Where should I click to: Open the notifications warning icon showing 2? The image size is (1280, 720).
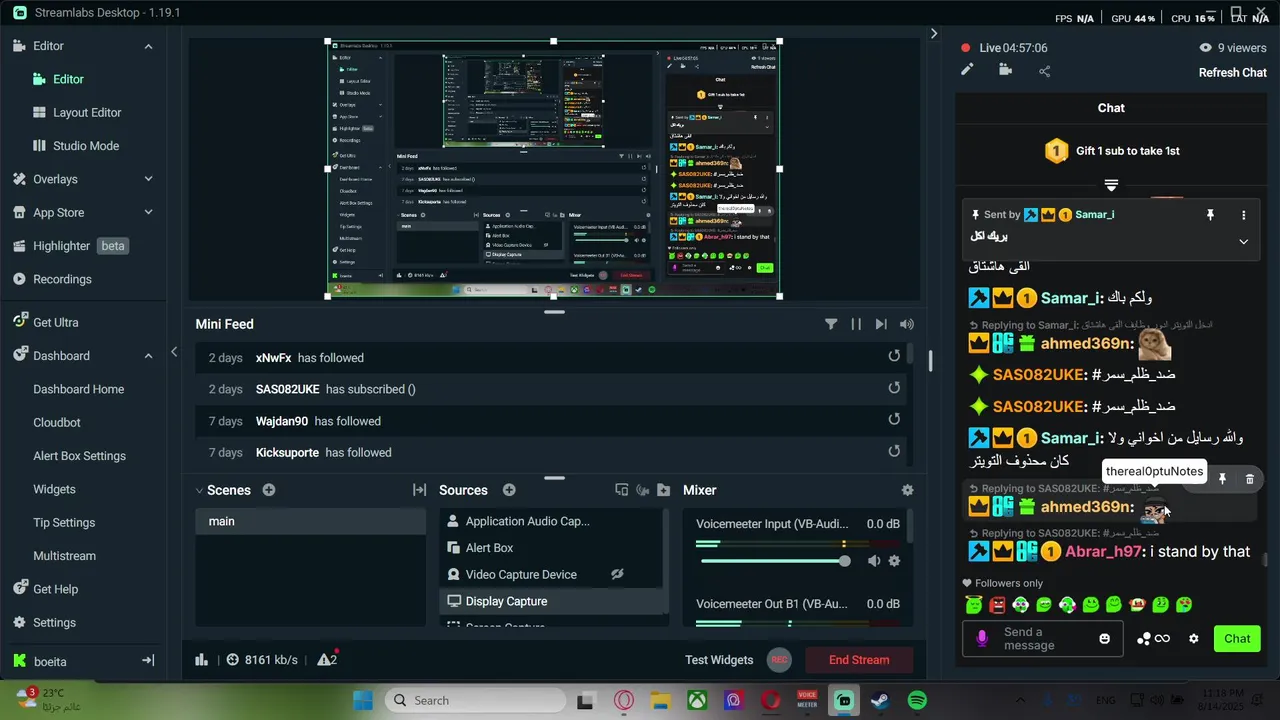point(327,659)
